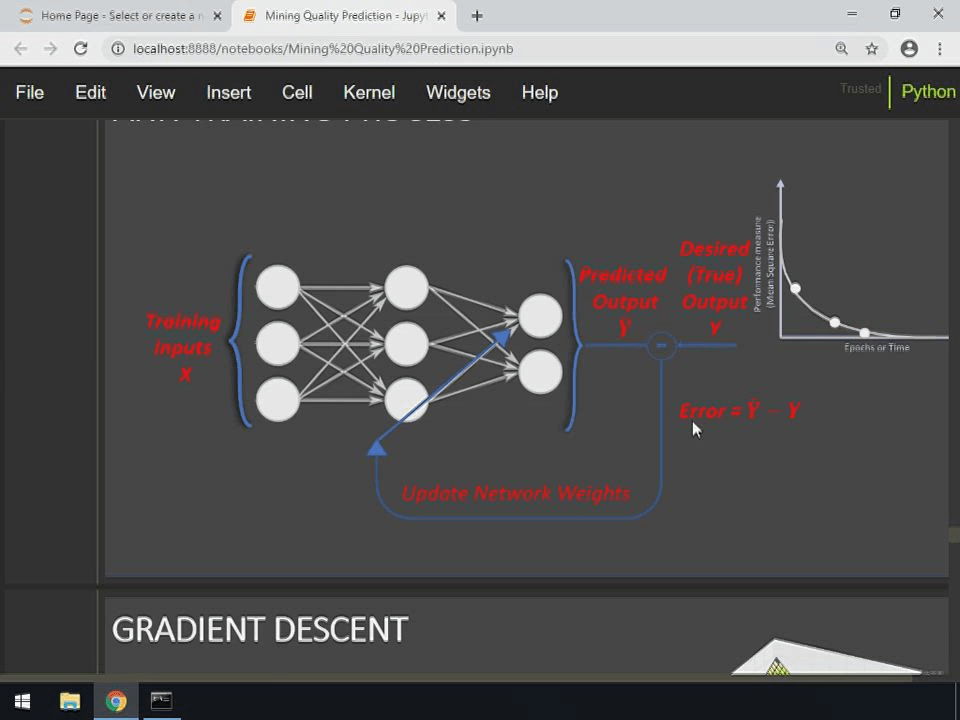Reload the page with the refresh icon
The width and height of the screenshot is (960, 720).
(x=80, y=48)
